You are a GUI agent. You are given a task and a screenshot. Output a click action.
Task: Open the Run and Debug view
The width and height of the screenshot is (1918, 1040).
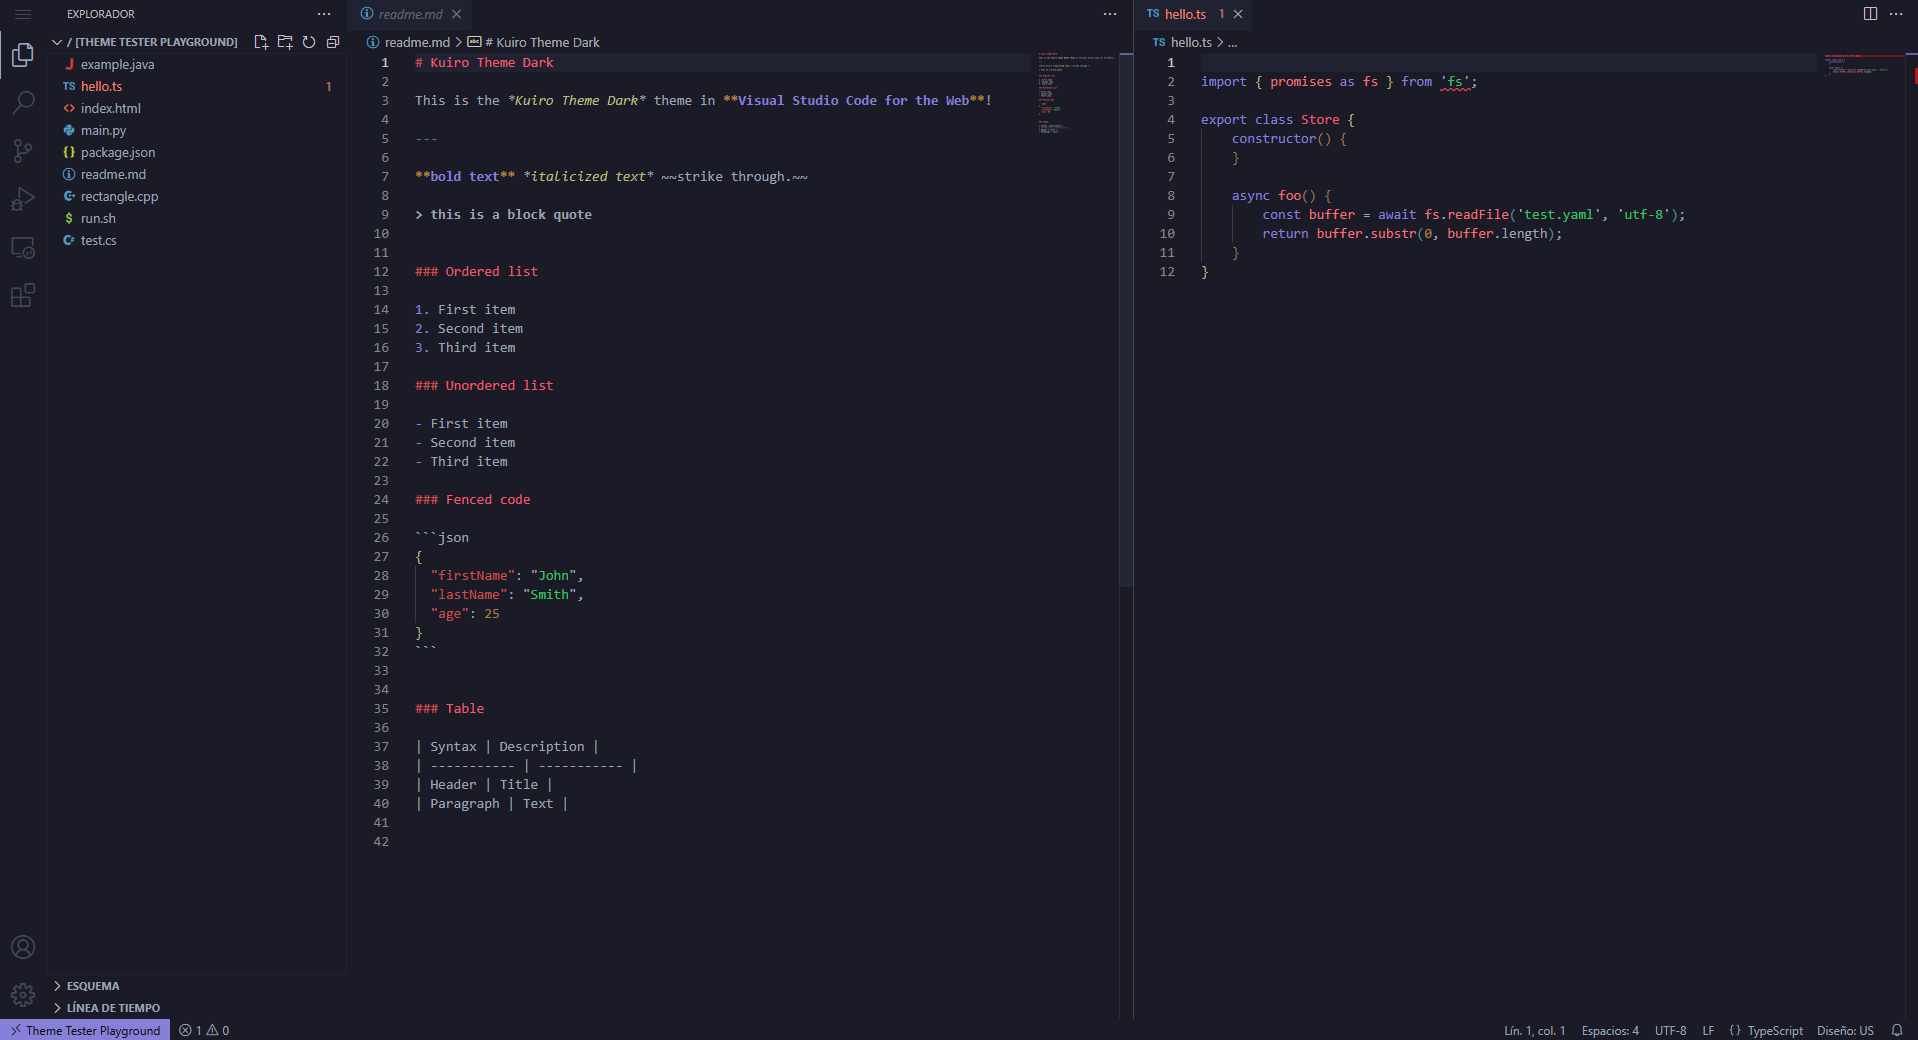point(23,199)
